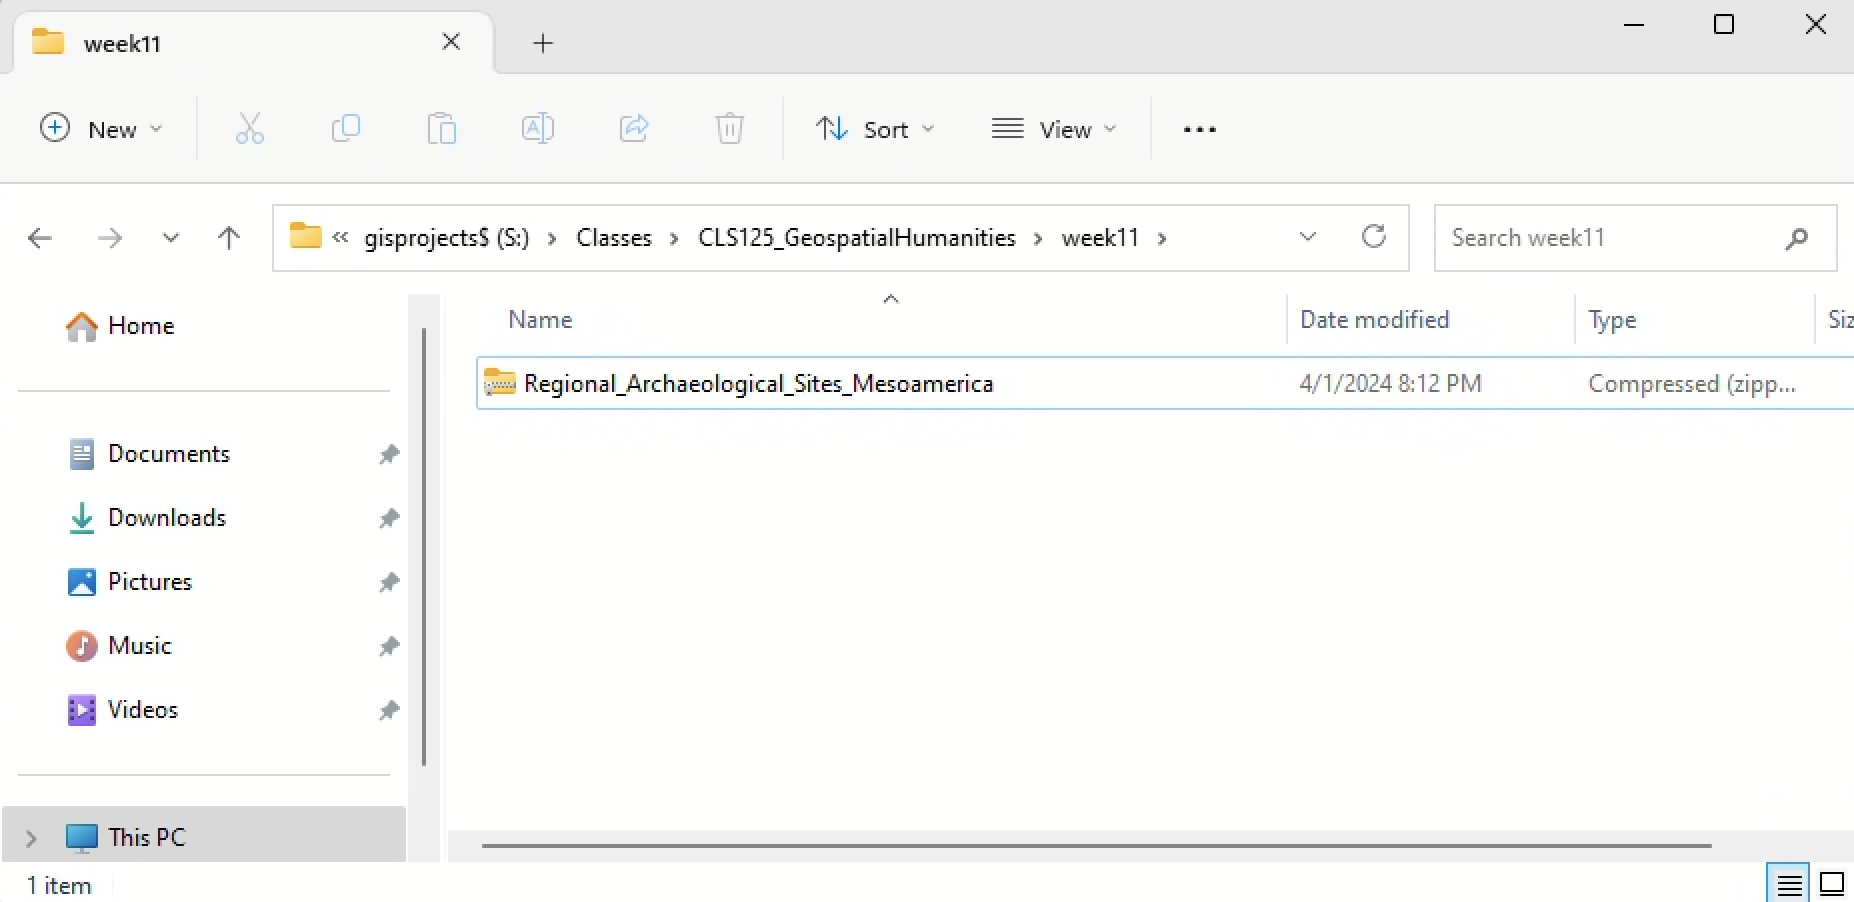Share the selected file using Share icon
The width and height of the screenshot is (1854, 902).
coord(633,128)
